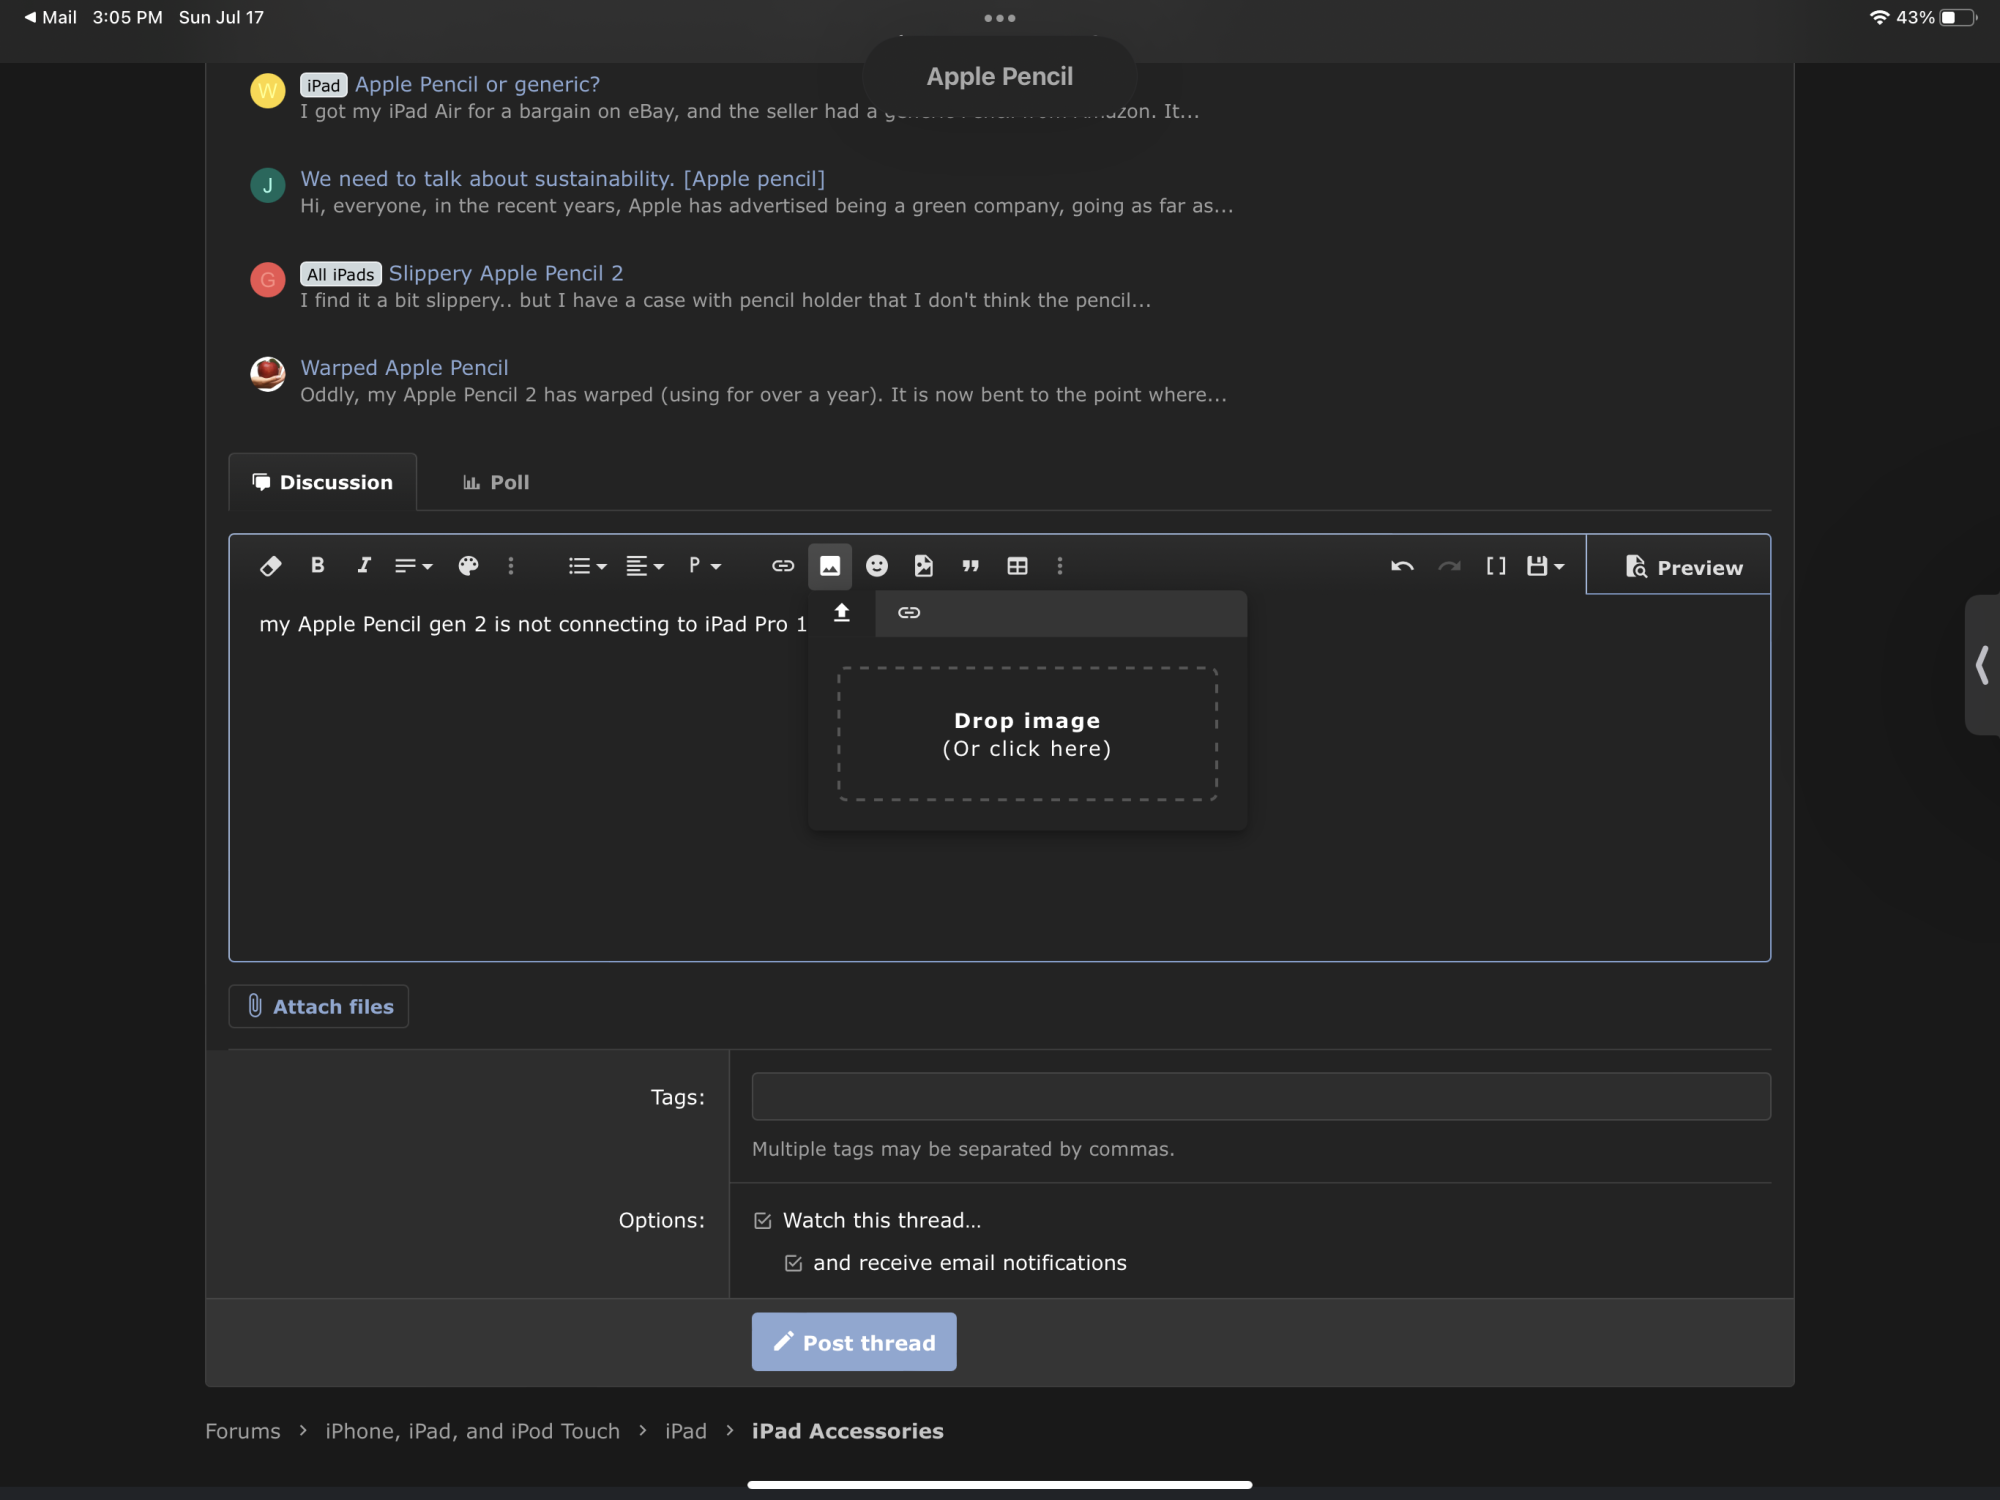The image size is (2000, 1500).
Task: Redo the last edit
Action: click(x=1449, y=566)
